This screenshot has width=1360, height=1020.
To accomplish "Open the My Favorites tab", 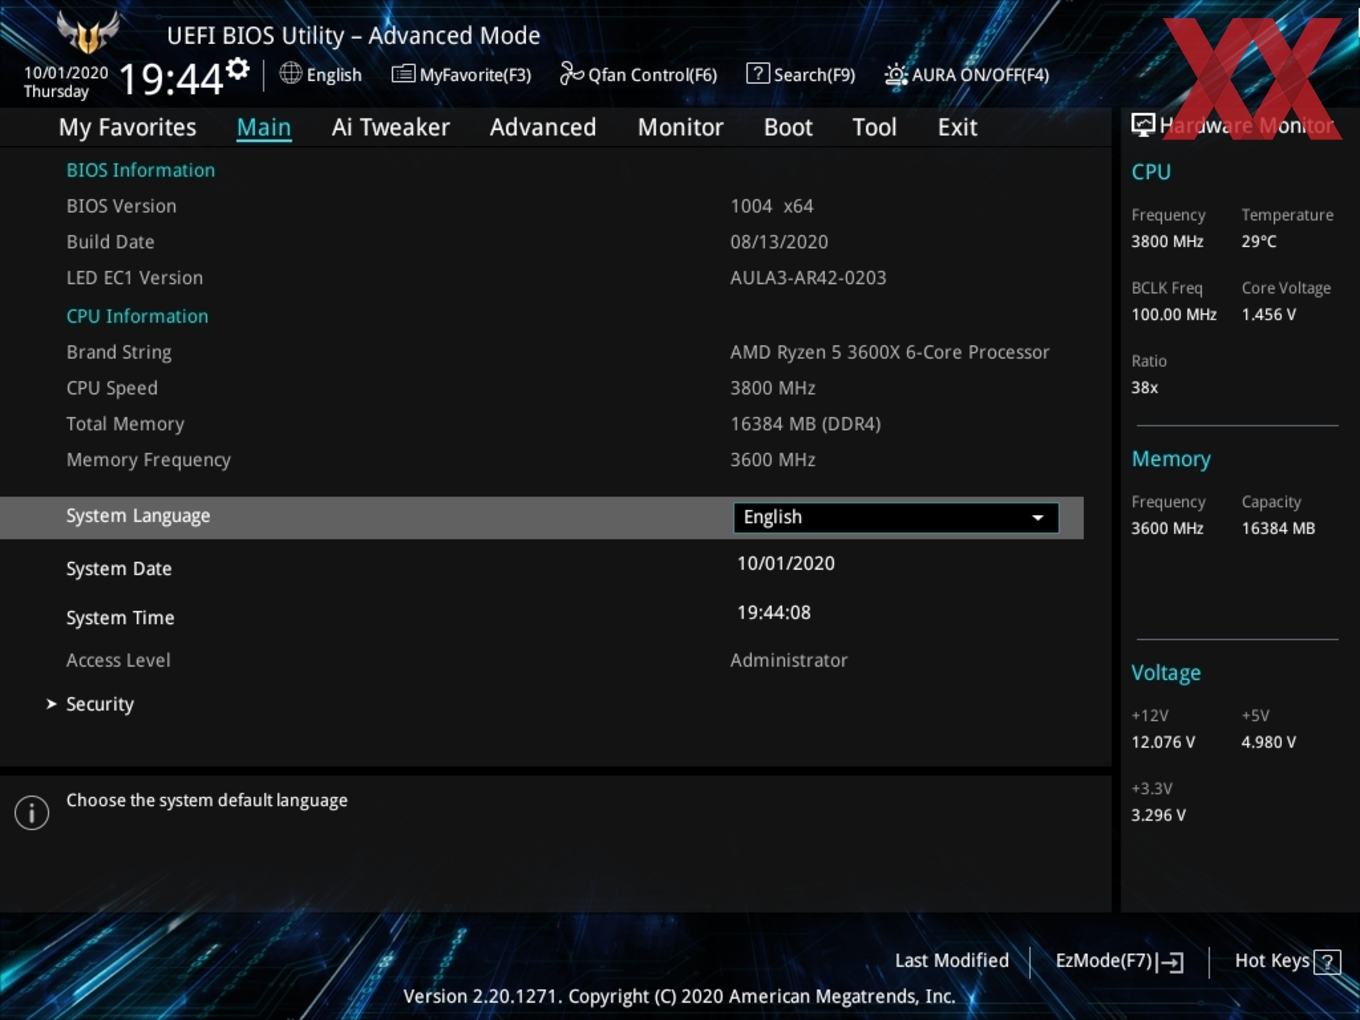I will click(127, 127).
